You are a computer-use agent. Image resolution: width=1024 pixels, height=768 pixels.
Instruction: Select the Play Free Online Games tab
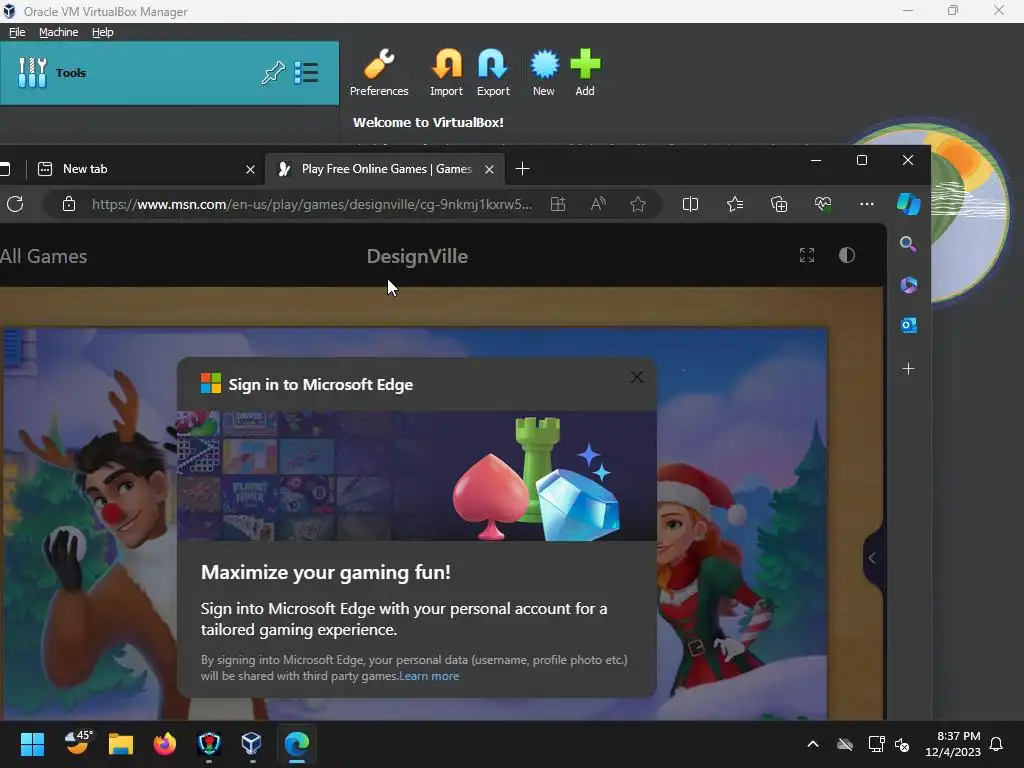click(385, 169)
